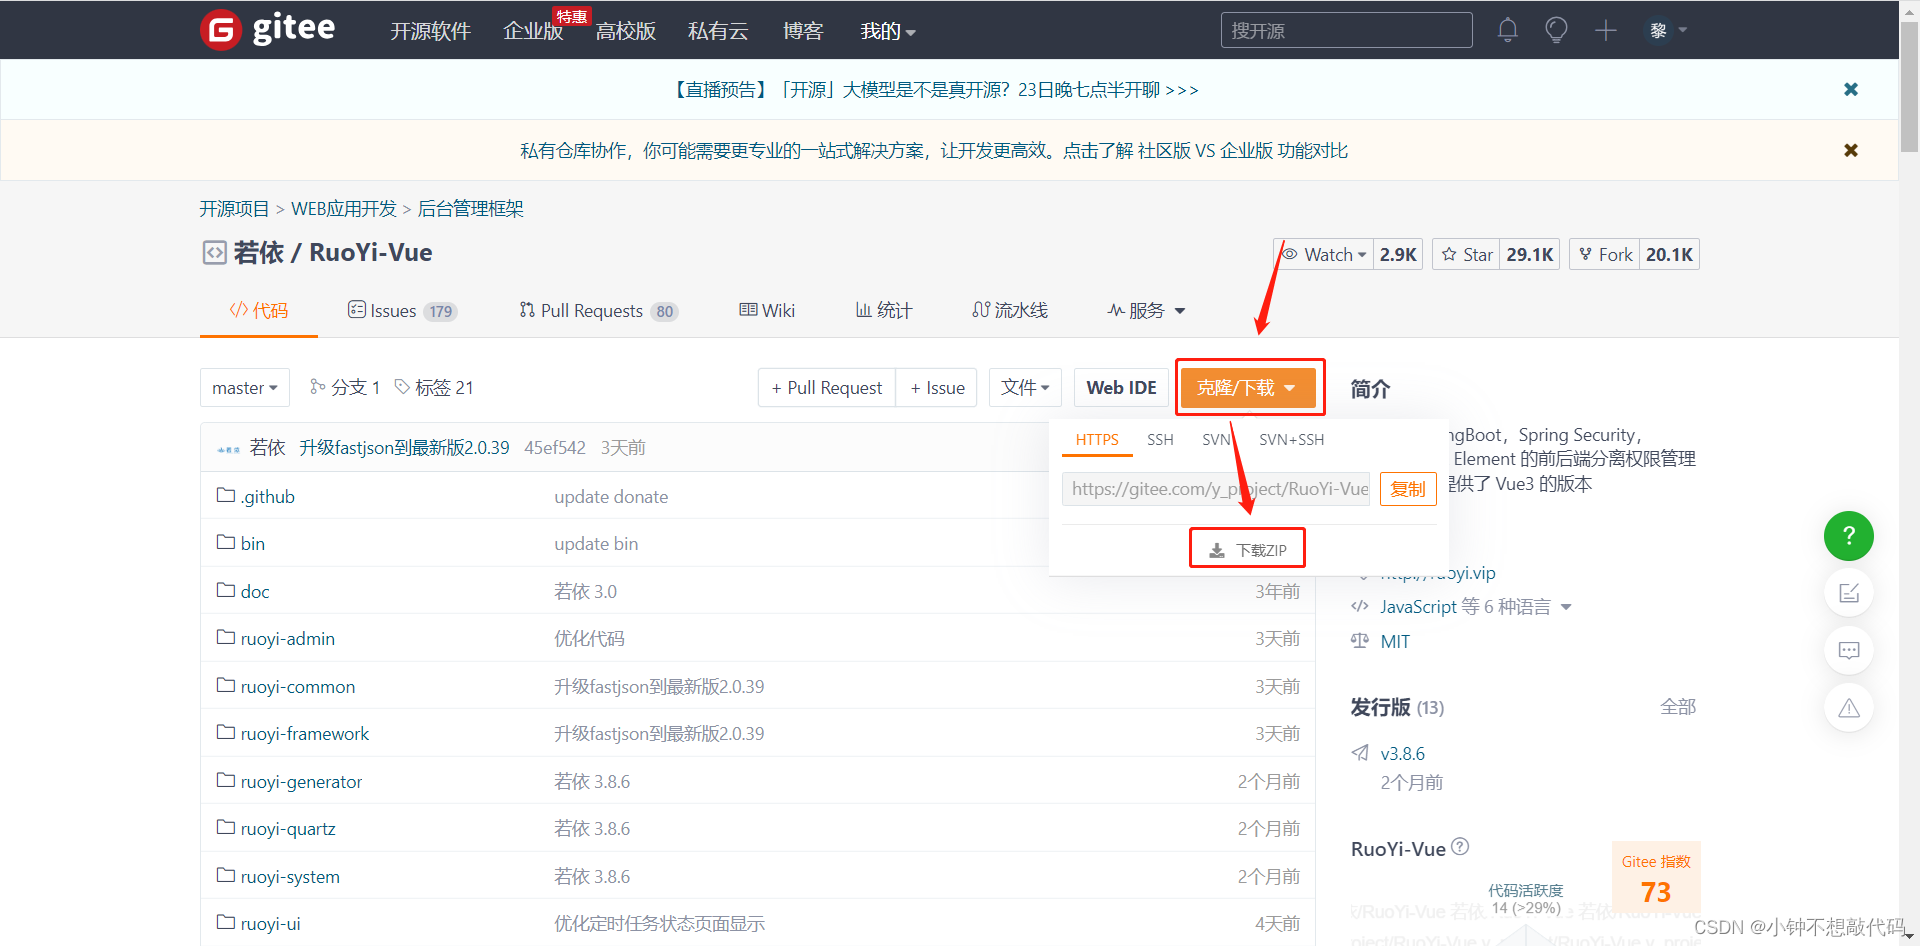
Task: Click the 复制 copy URL button
Action: tap(1408, 488)
